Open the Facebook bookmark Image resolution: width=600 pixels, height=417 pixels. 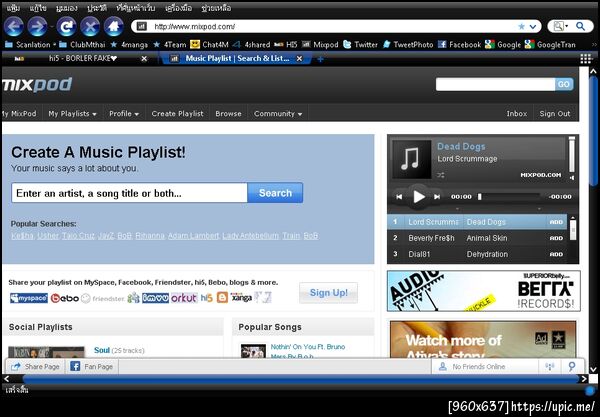[x=459, y=45]
